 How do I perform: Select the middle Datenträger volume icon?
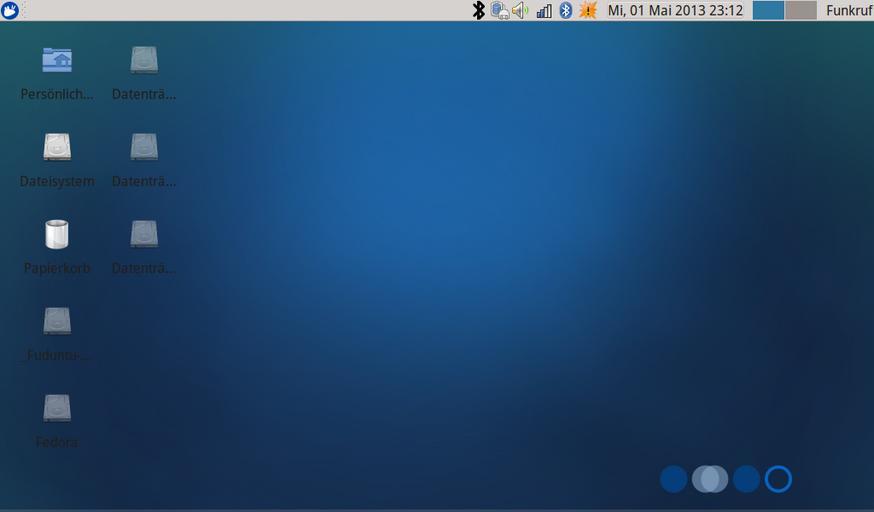coord(144,148)
